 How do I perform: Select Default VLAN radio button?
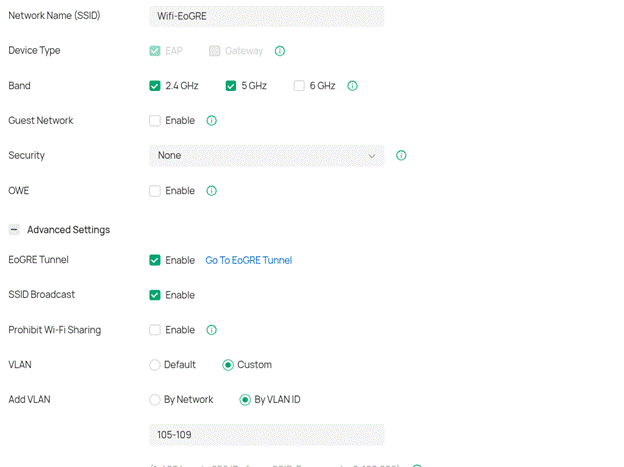[x=155, y=365]
